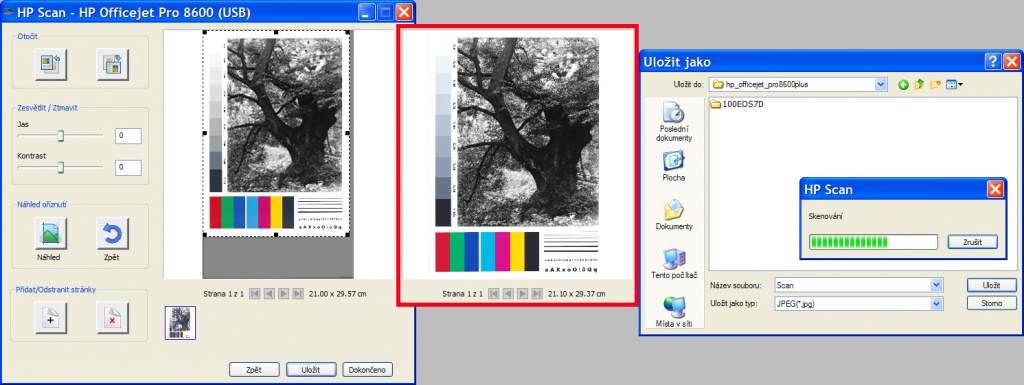
Task: Open the view menu icon in Uložit jako
Action: point(954,84)
